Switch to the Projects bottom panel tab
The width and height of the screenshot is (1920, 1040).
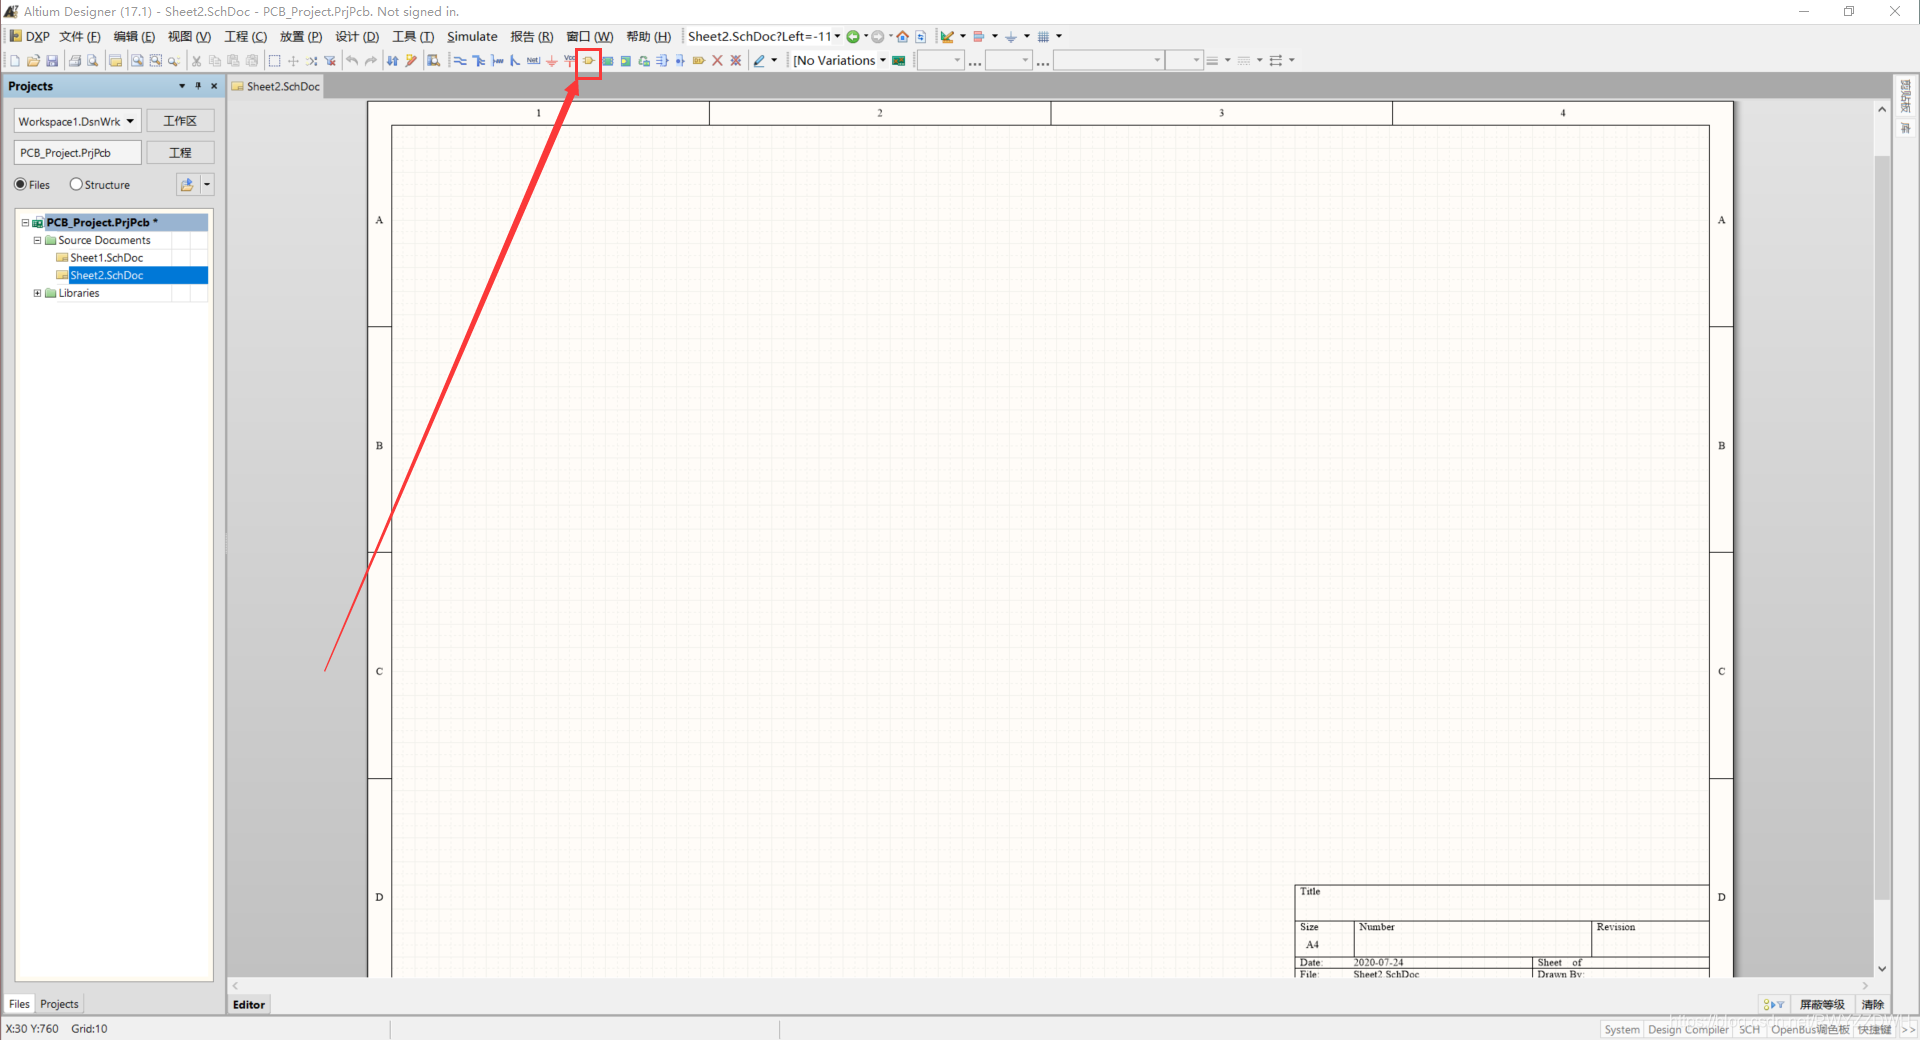click(59, 1004)
